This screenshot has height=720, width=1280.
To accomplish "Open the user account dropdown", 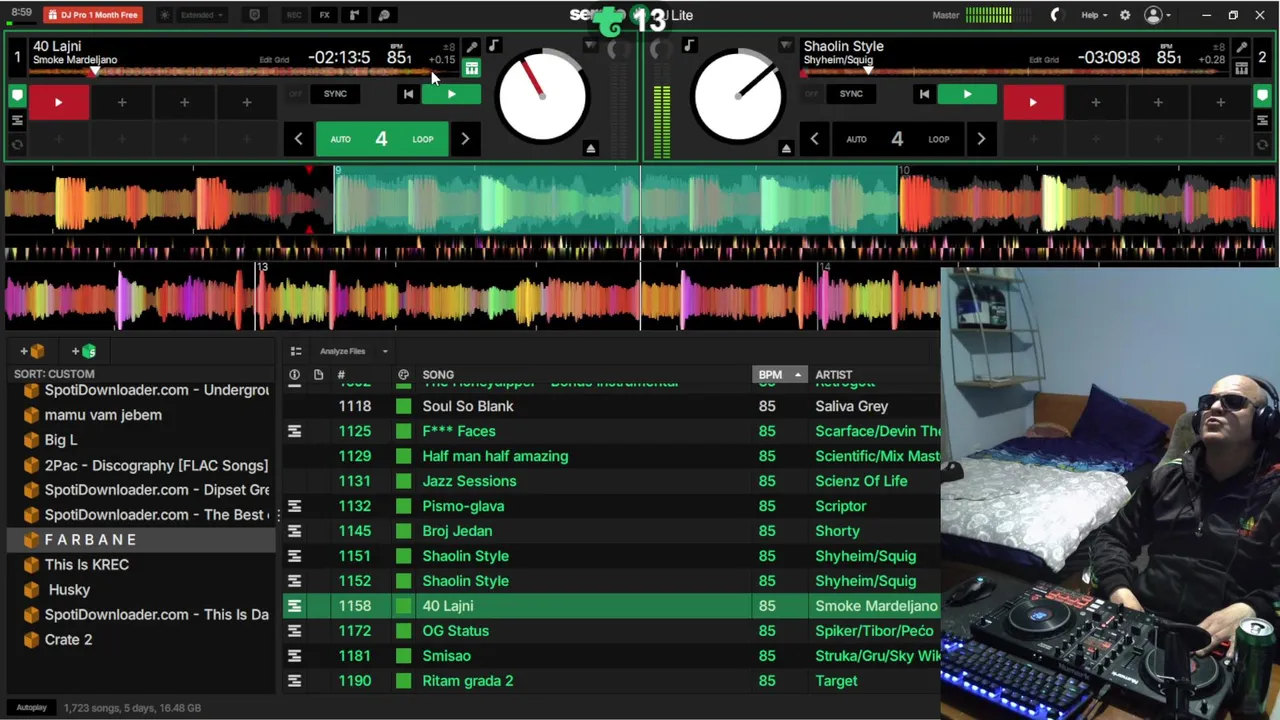I will 1157,15.
